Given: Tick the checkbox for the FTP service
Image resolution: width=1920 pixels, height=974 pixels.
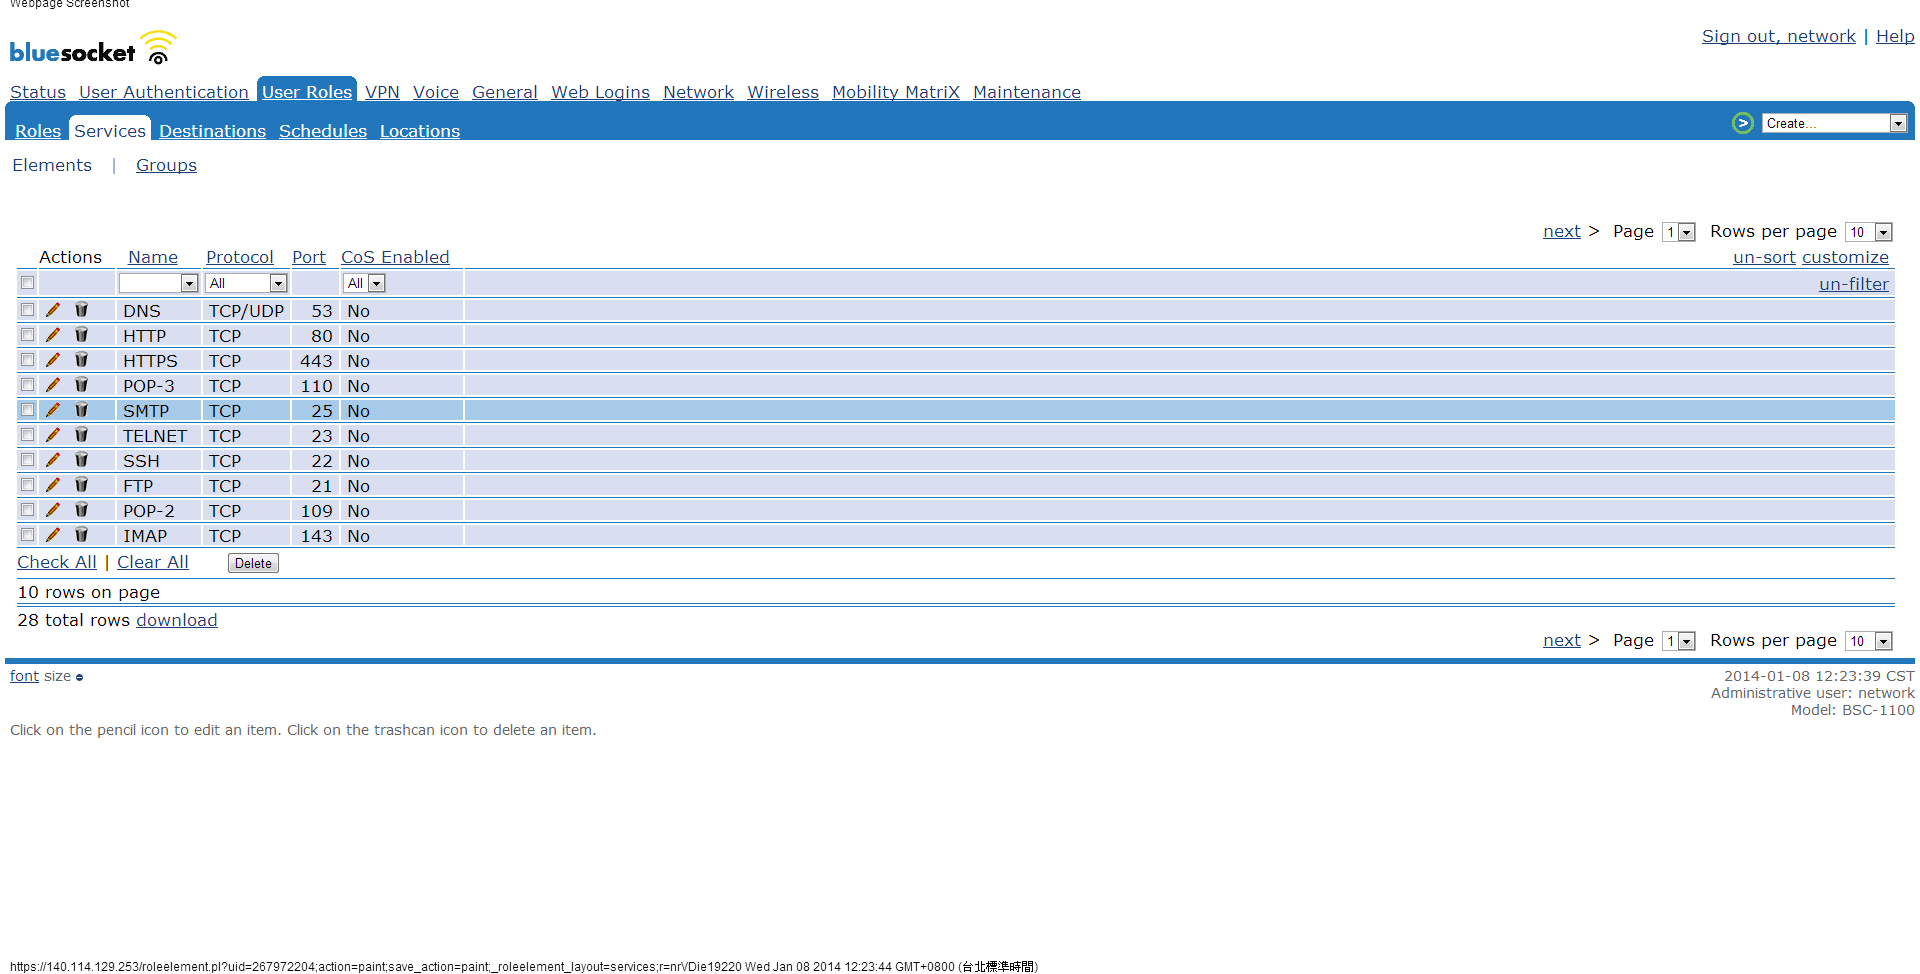Looking at the screenshot, I should coord(28,485).
